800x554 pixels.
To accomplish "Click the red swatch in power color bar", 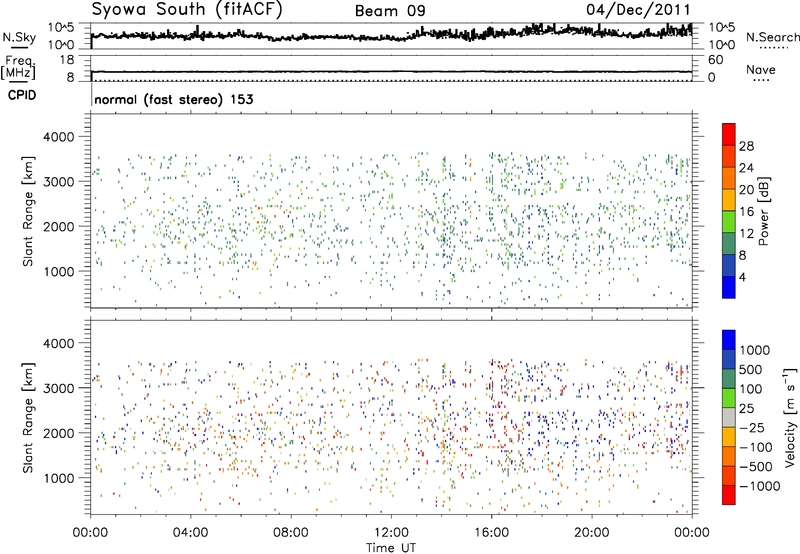I will (729, 135).
